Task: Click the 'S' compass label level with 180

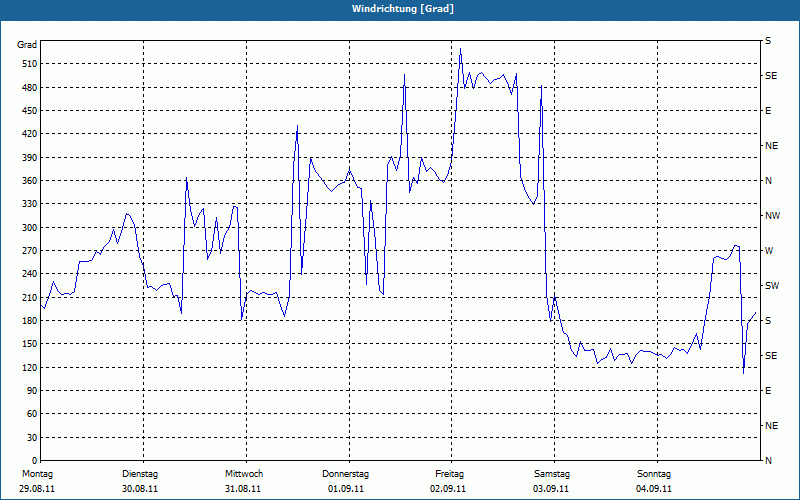Action: [768, 320]
